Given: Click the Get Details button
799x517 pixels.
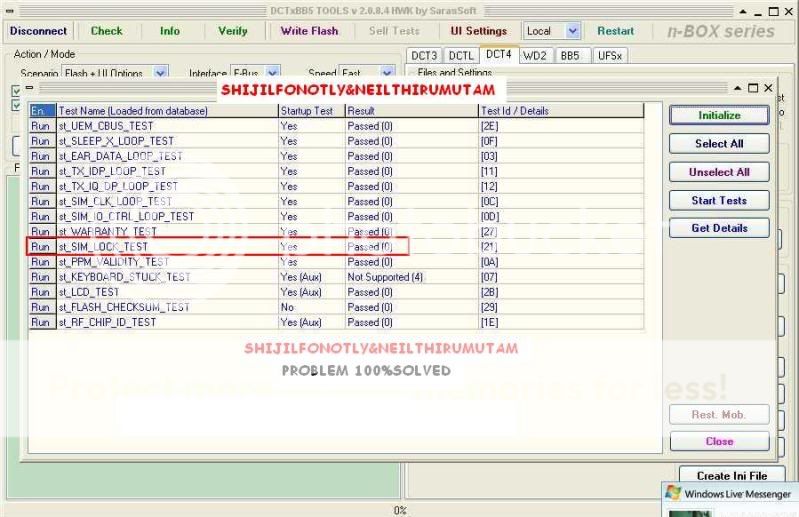Looking at the screenshot, I should point(719,228).
